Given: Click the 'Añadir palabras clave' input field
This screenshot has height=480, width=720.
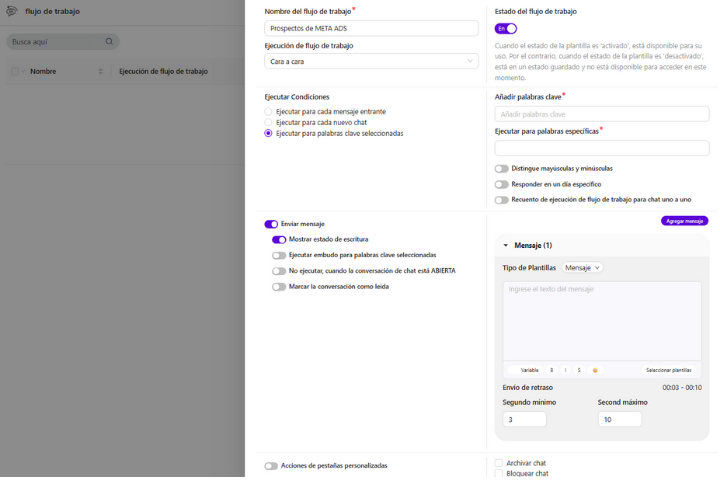Looking at the screenshot, I should click(601, 115).
